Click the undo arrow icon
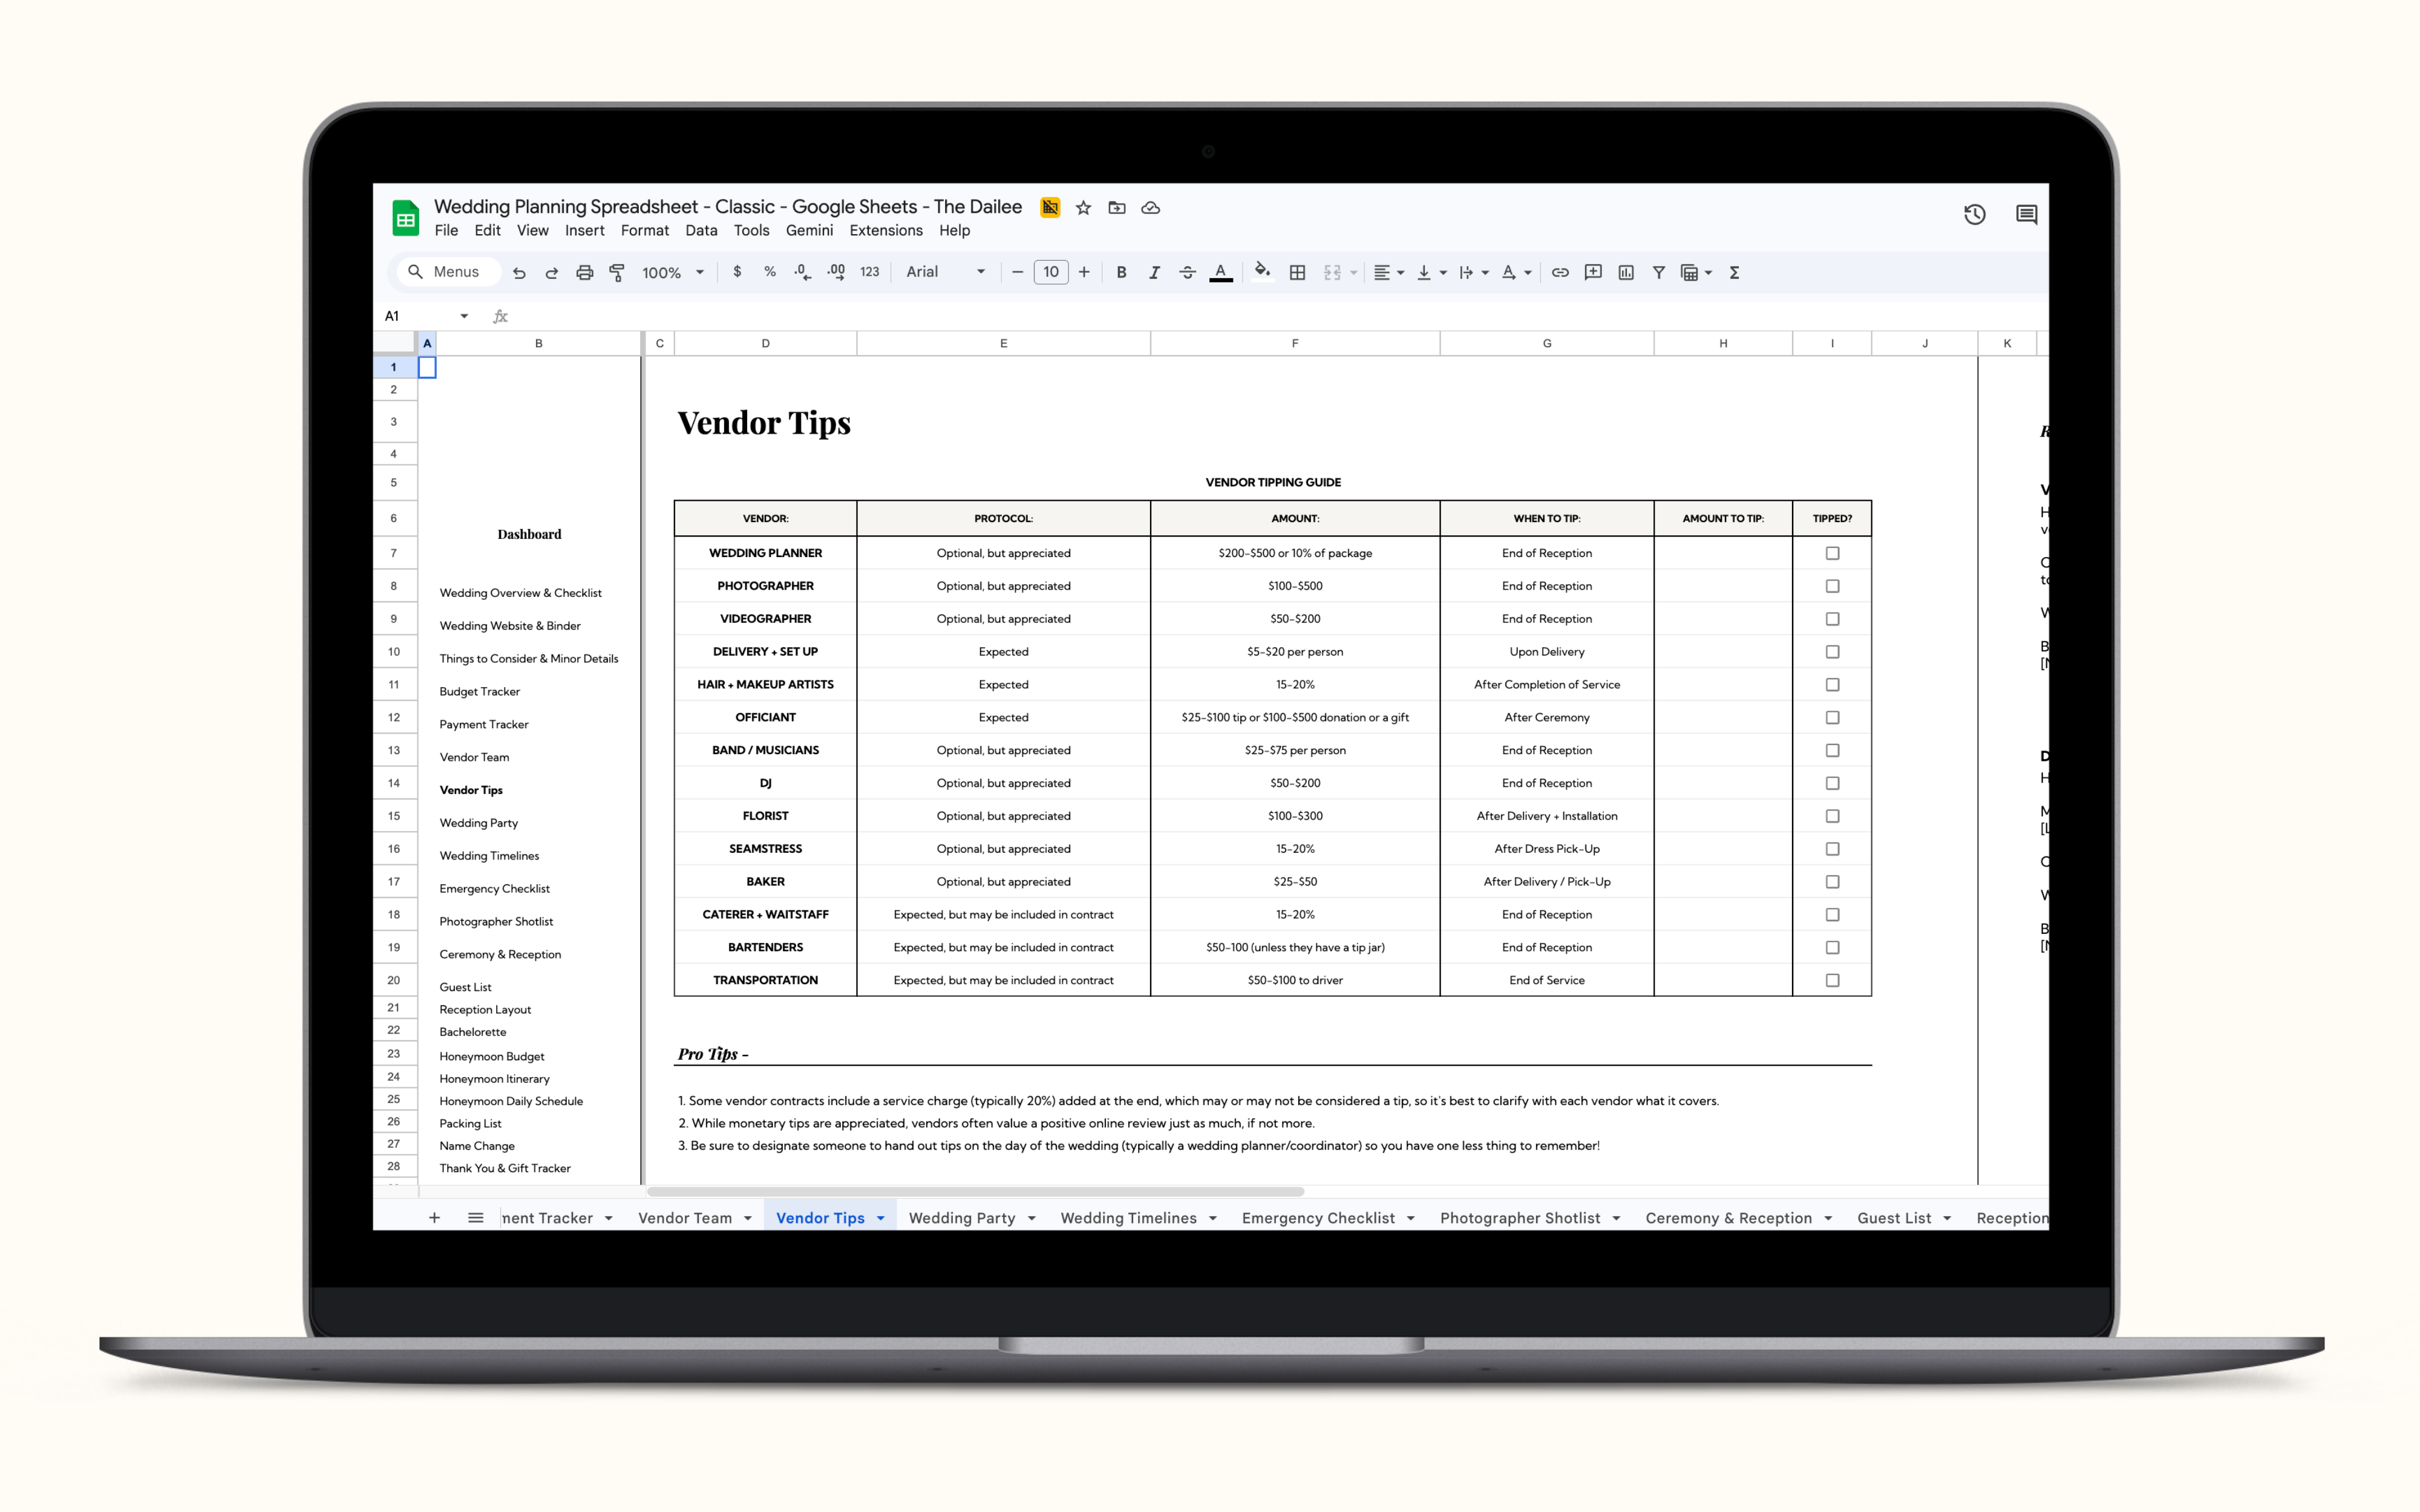2420x1512 pixels. [x=519, y=272]
